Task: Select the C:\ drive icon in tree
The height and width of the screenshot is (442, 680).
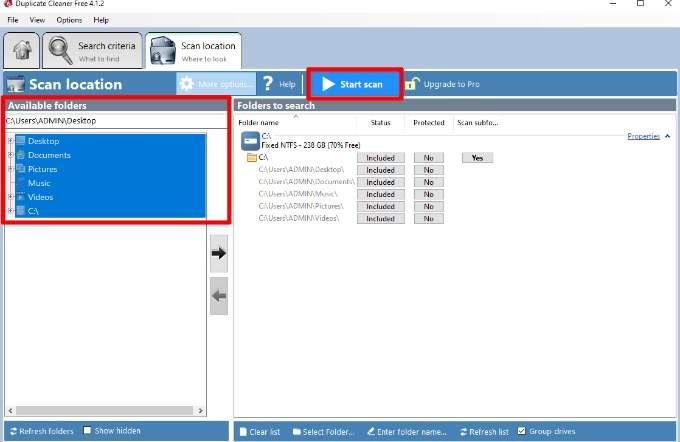Action: point(20,210)
